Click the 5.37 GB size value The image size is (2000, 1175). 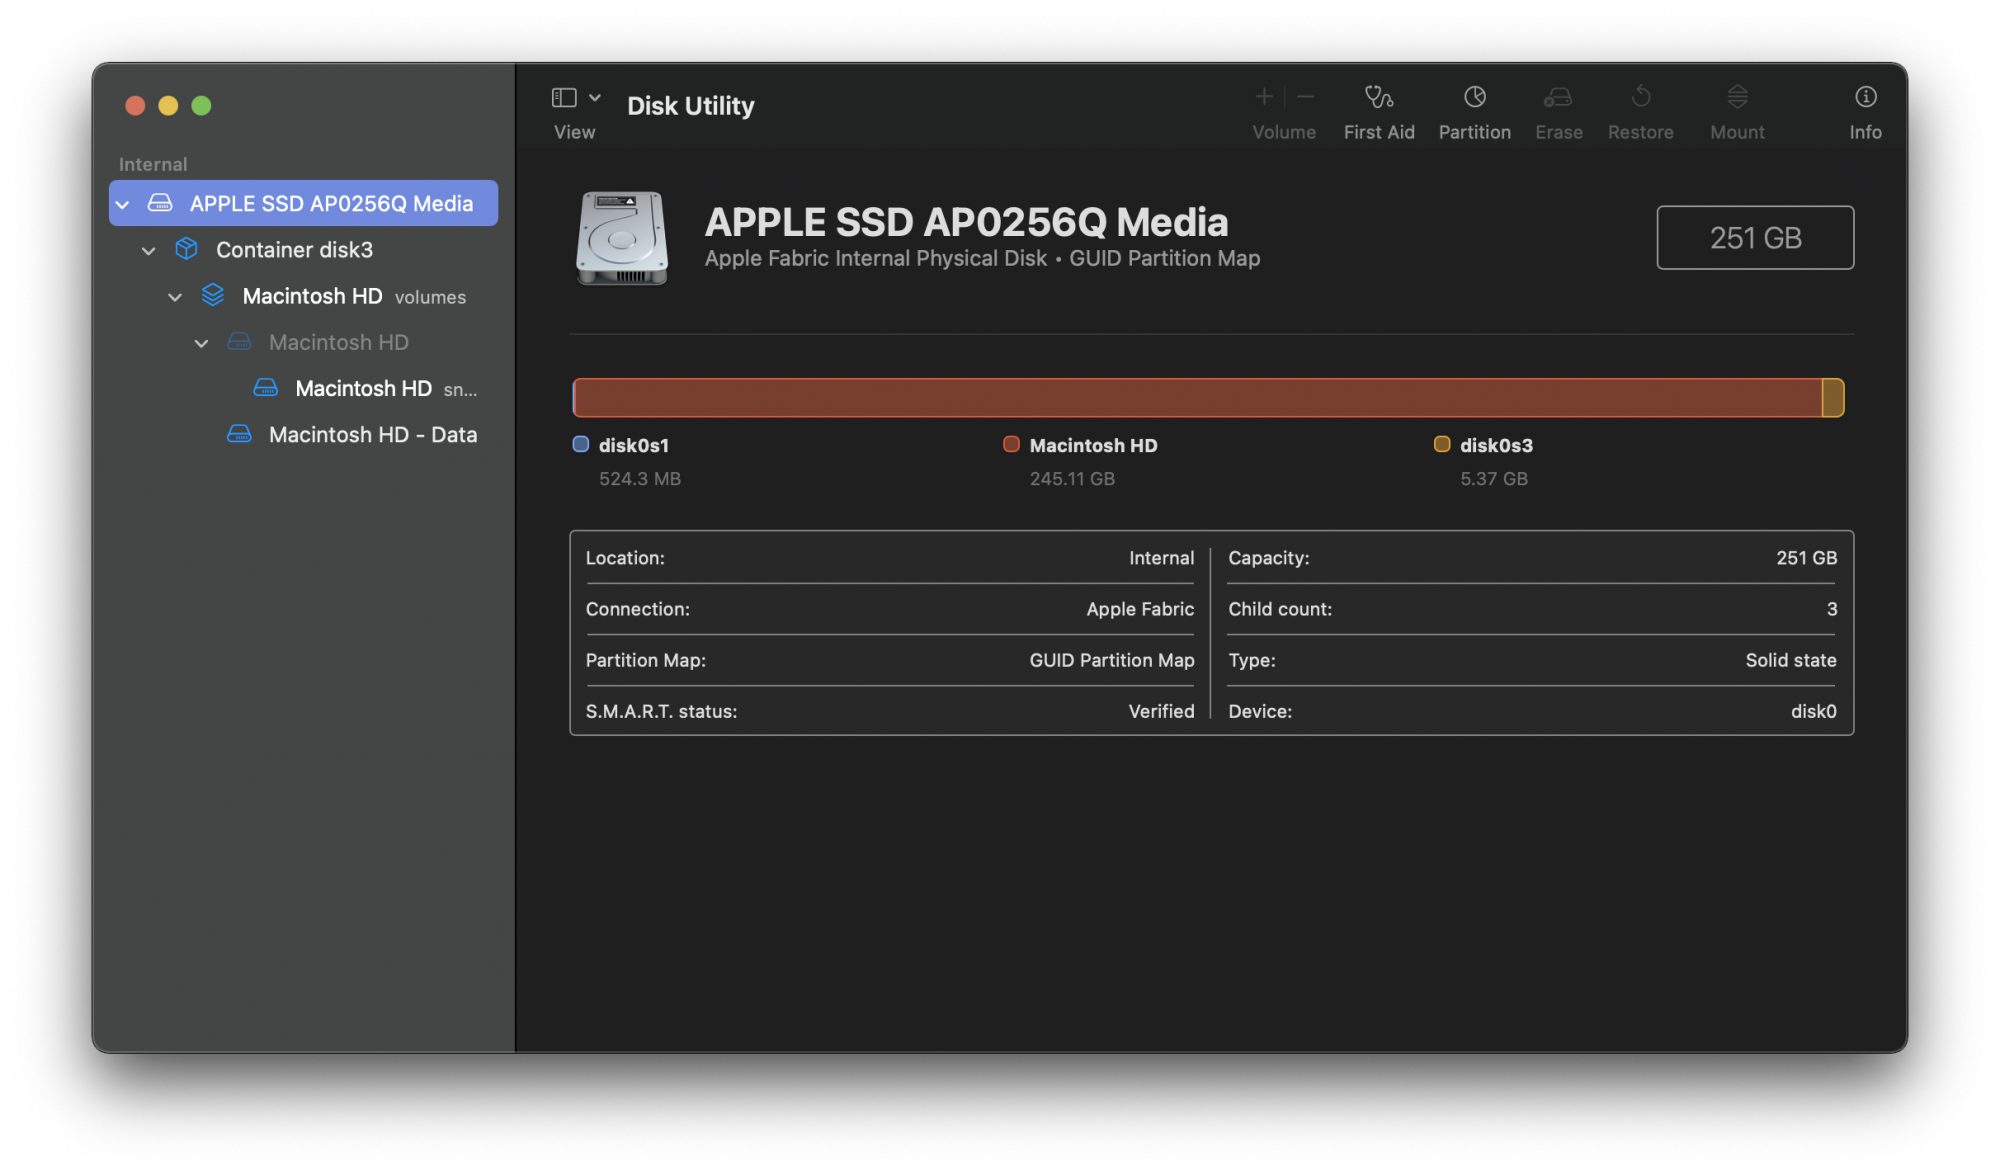click(x=1494, y=479)
